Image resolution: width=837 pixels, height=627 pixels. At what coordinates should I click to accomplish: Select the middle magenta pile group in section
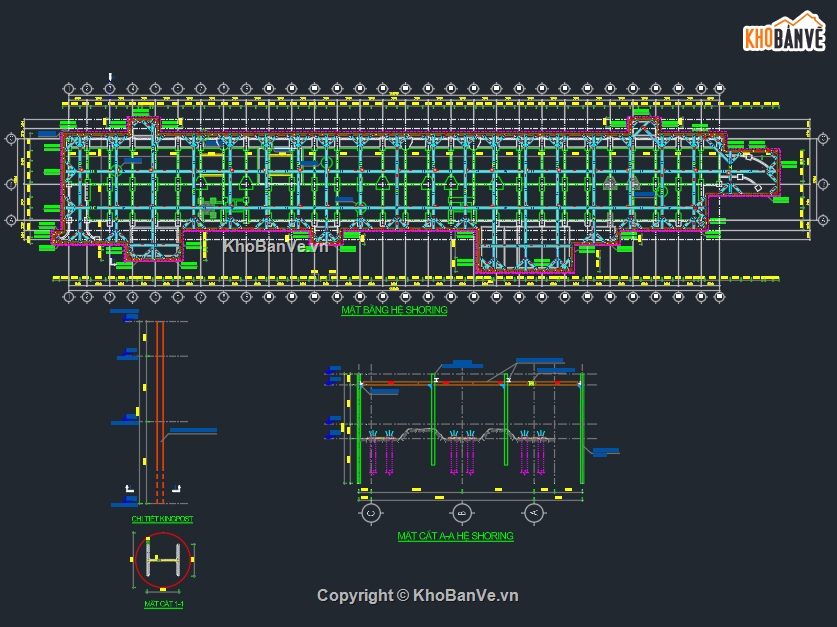pyautogui.click(x=461, y=454)
